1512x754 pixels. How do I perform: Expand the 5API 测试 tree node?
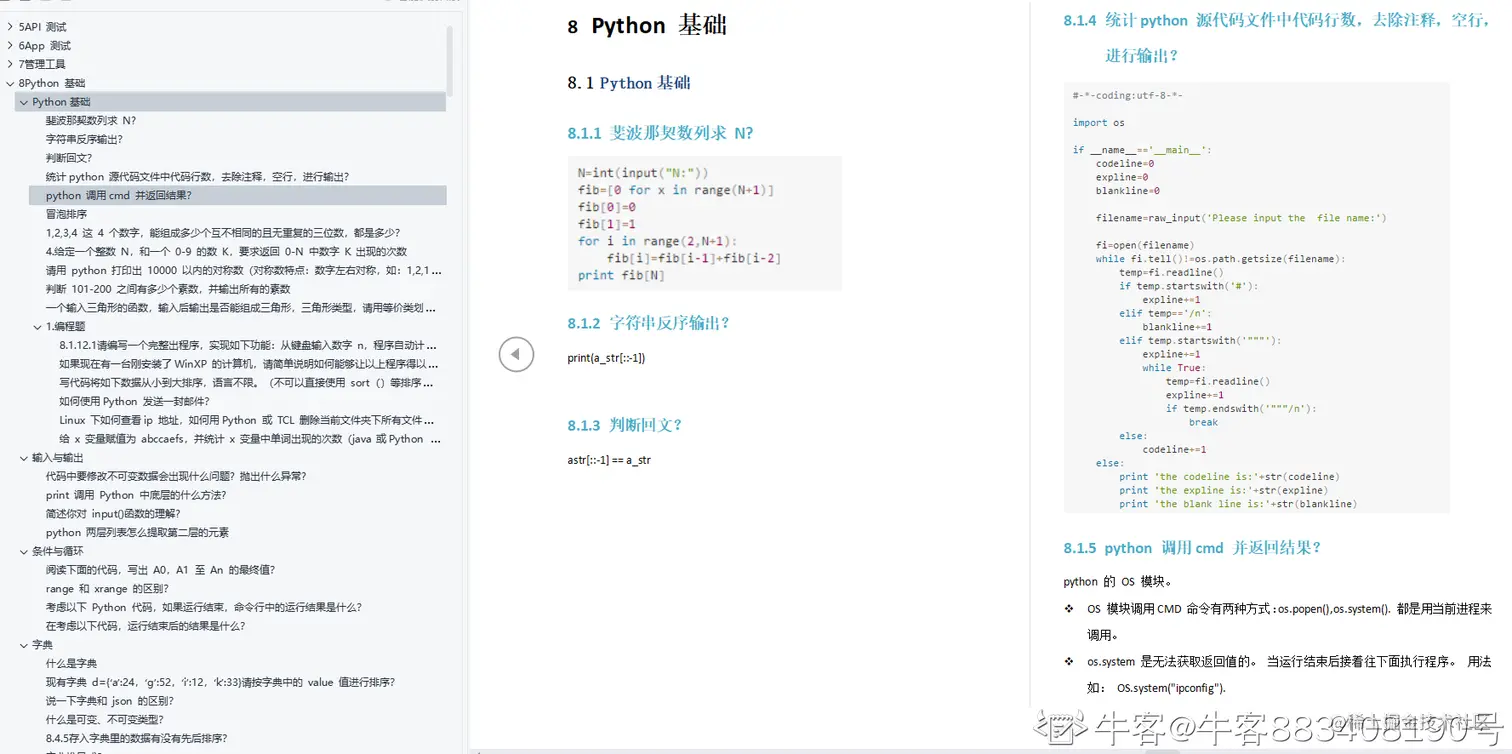10,27
